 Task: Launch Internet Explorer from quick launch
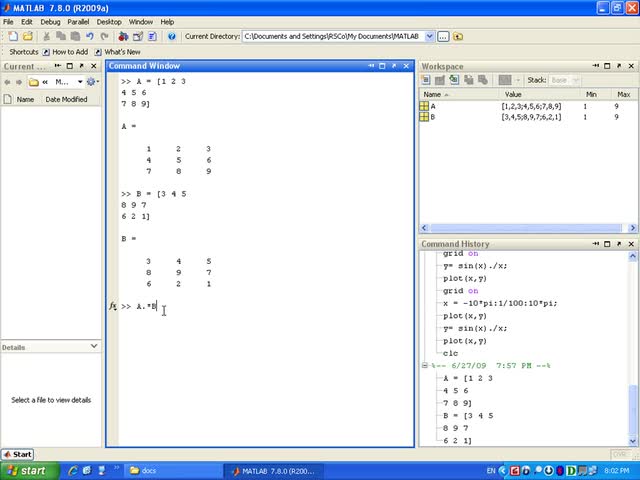click(73, 471)
